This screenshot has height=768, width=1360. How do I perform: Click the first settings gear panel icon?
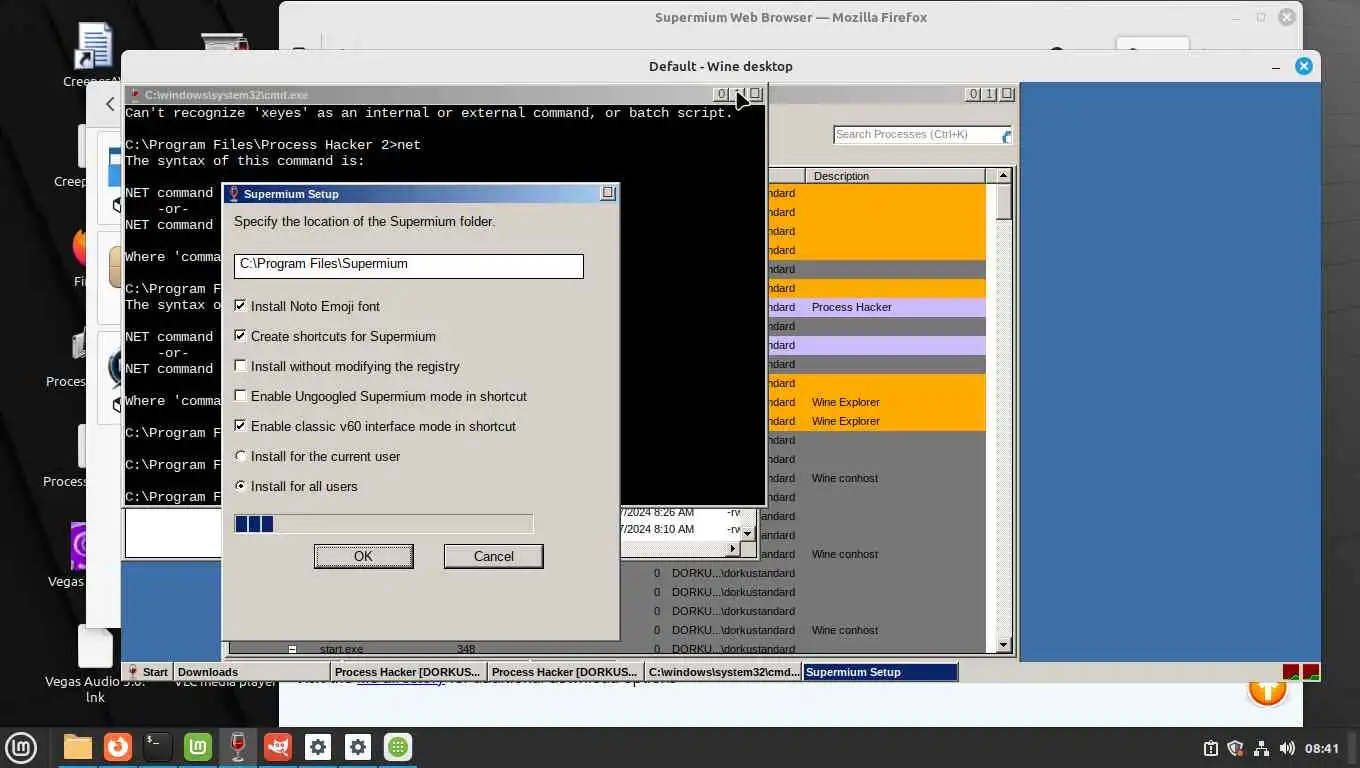(318, 747)
